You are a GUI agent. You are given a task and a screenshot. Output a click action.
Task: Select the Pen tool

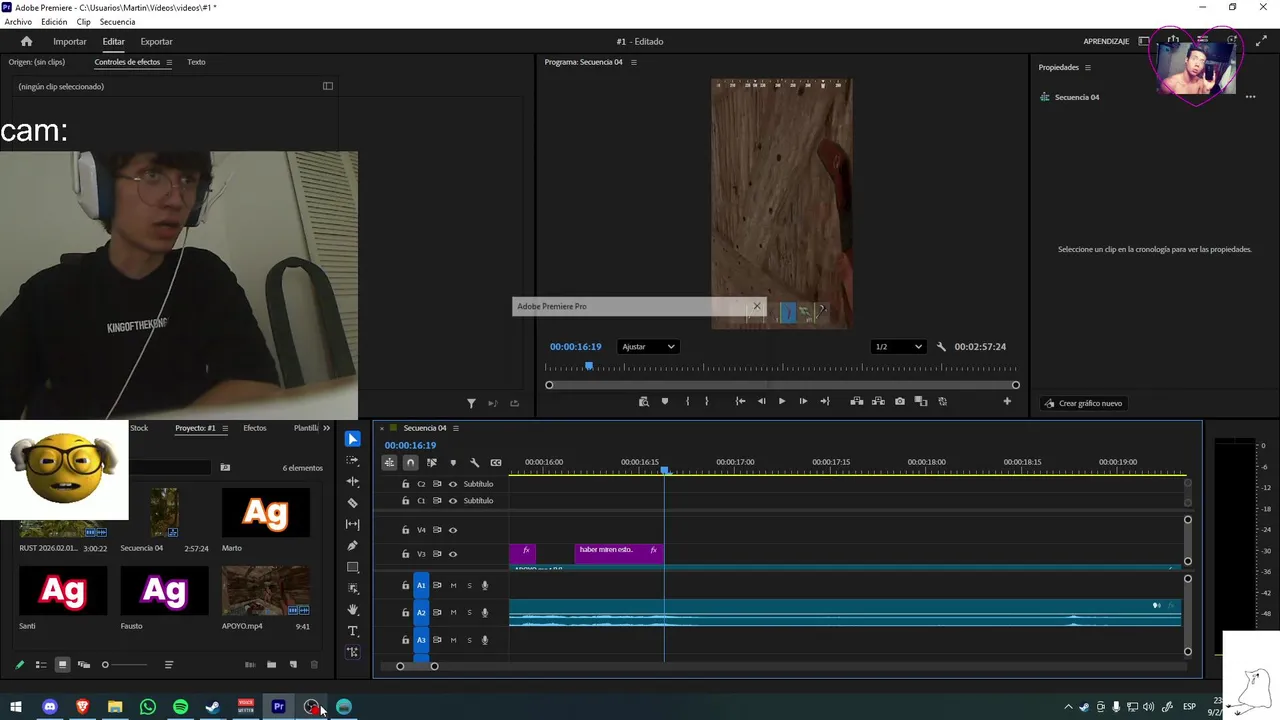352,546
